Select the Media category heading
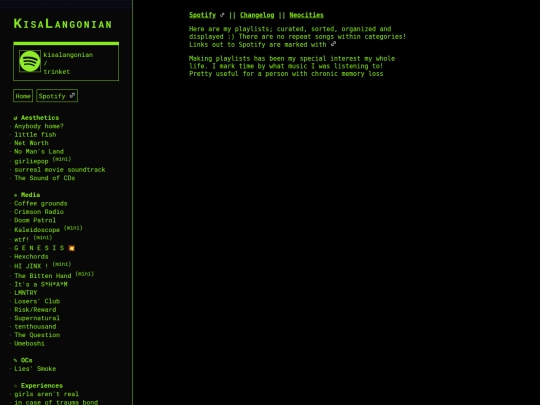The image size is (540, 405). coord(30,195)
